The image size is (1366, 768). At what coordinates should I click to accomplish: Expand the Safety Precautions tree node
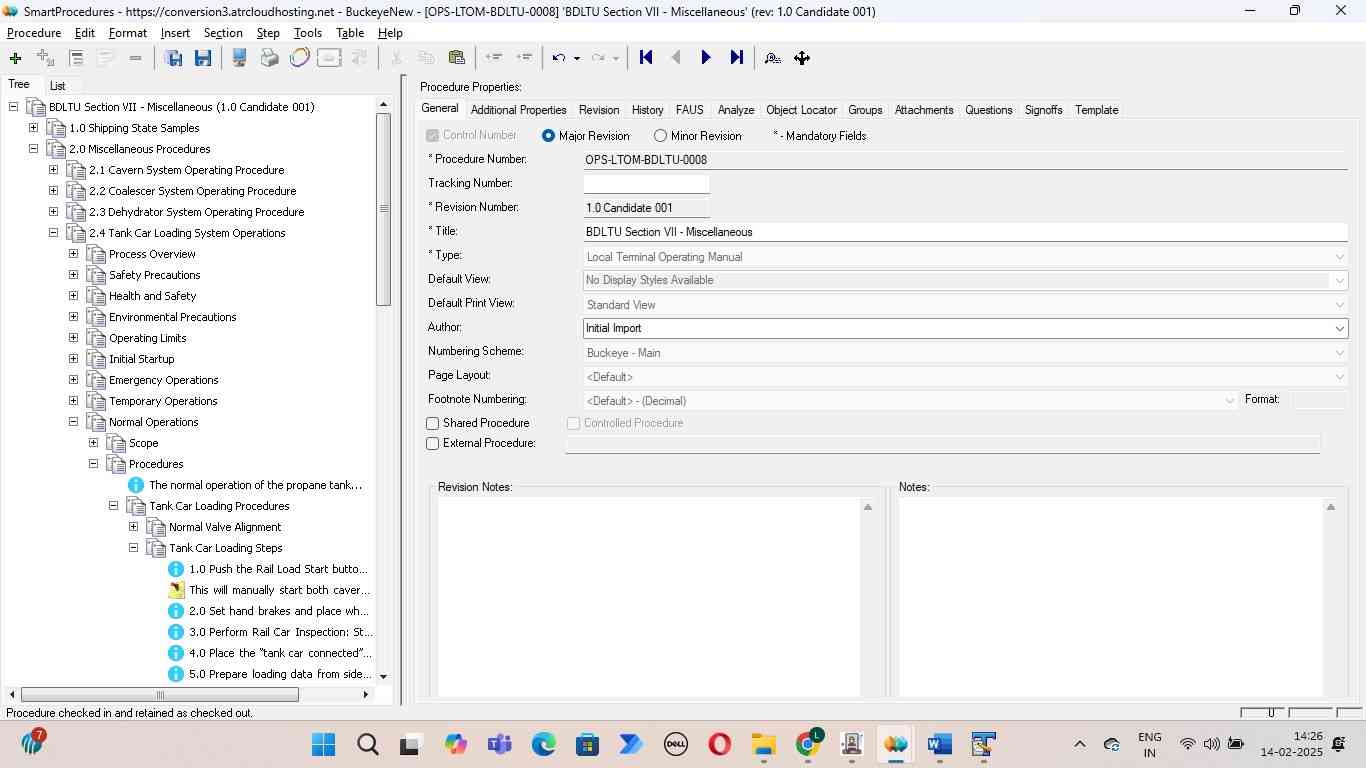pyautogui.click(x=73, y=275)
